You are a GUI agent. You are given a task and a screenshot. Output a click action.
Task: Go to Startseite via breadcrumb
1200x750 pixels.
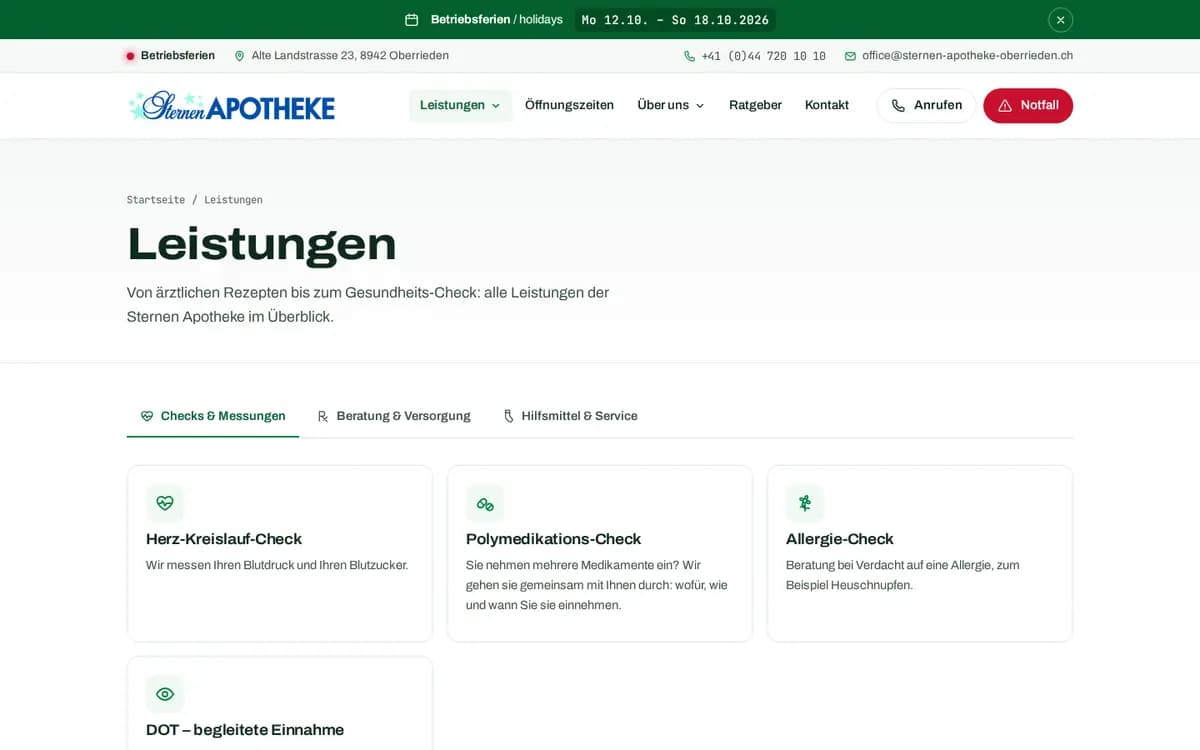tap(156, 200)
